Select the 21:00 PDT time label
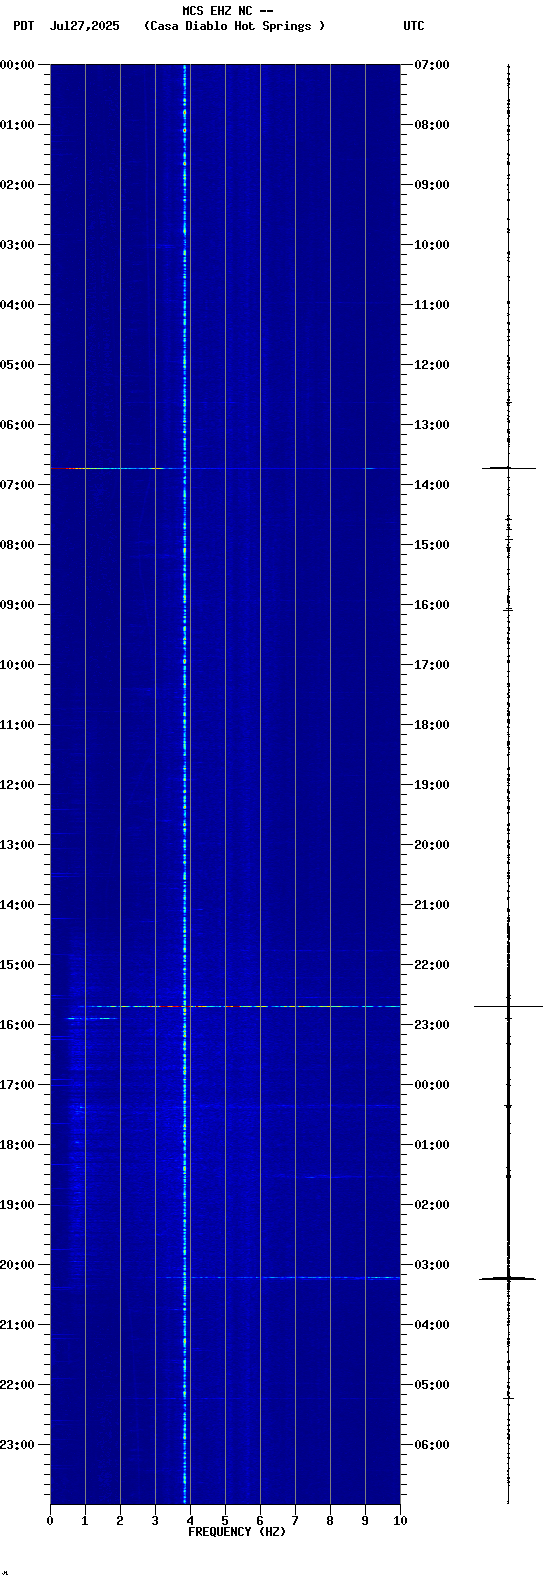This screenshot has width=552, height=1584. 18,1324
